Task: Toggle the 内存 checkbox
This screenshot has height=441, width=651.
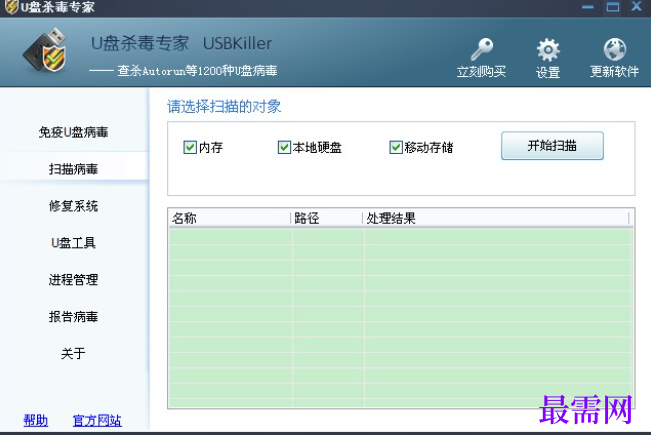Action: [190, 147]
